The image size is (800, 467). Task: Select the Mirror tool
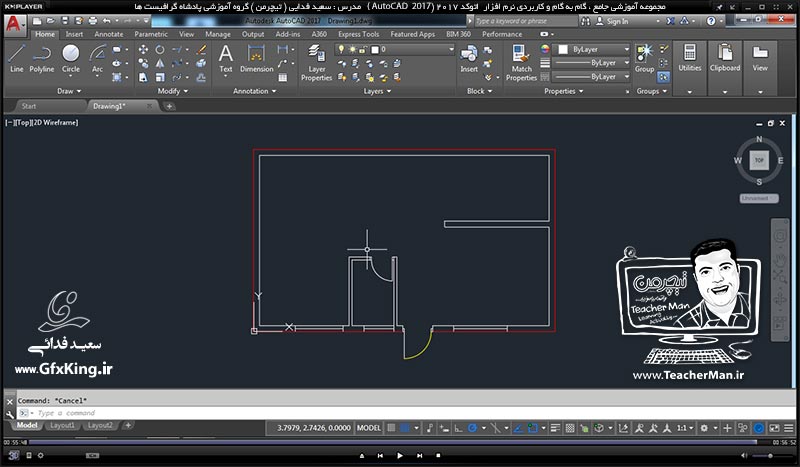[160, 63]
